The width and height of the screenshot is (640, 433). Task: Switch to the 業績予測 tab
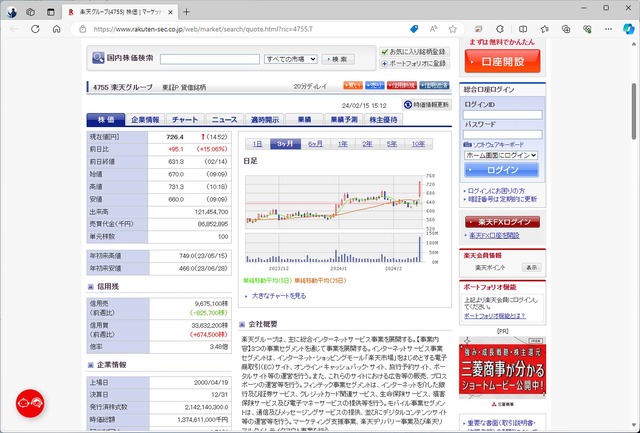click(344, 120)
